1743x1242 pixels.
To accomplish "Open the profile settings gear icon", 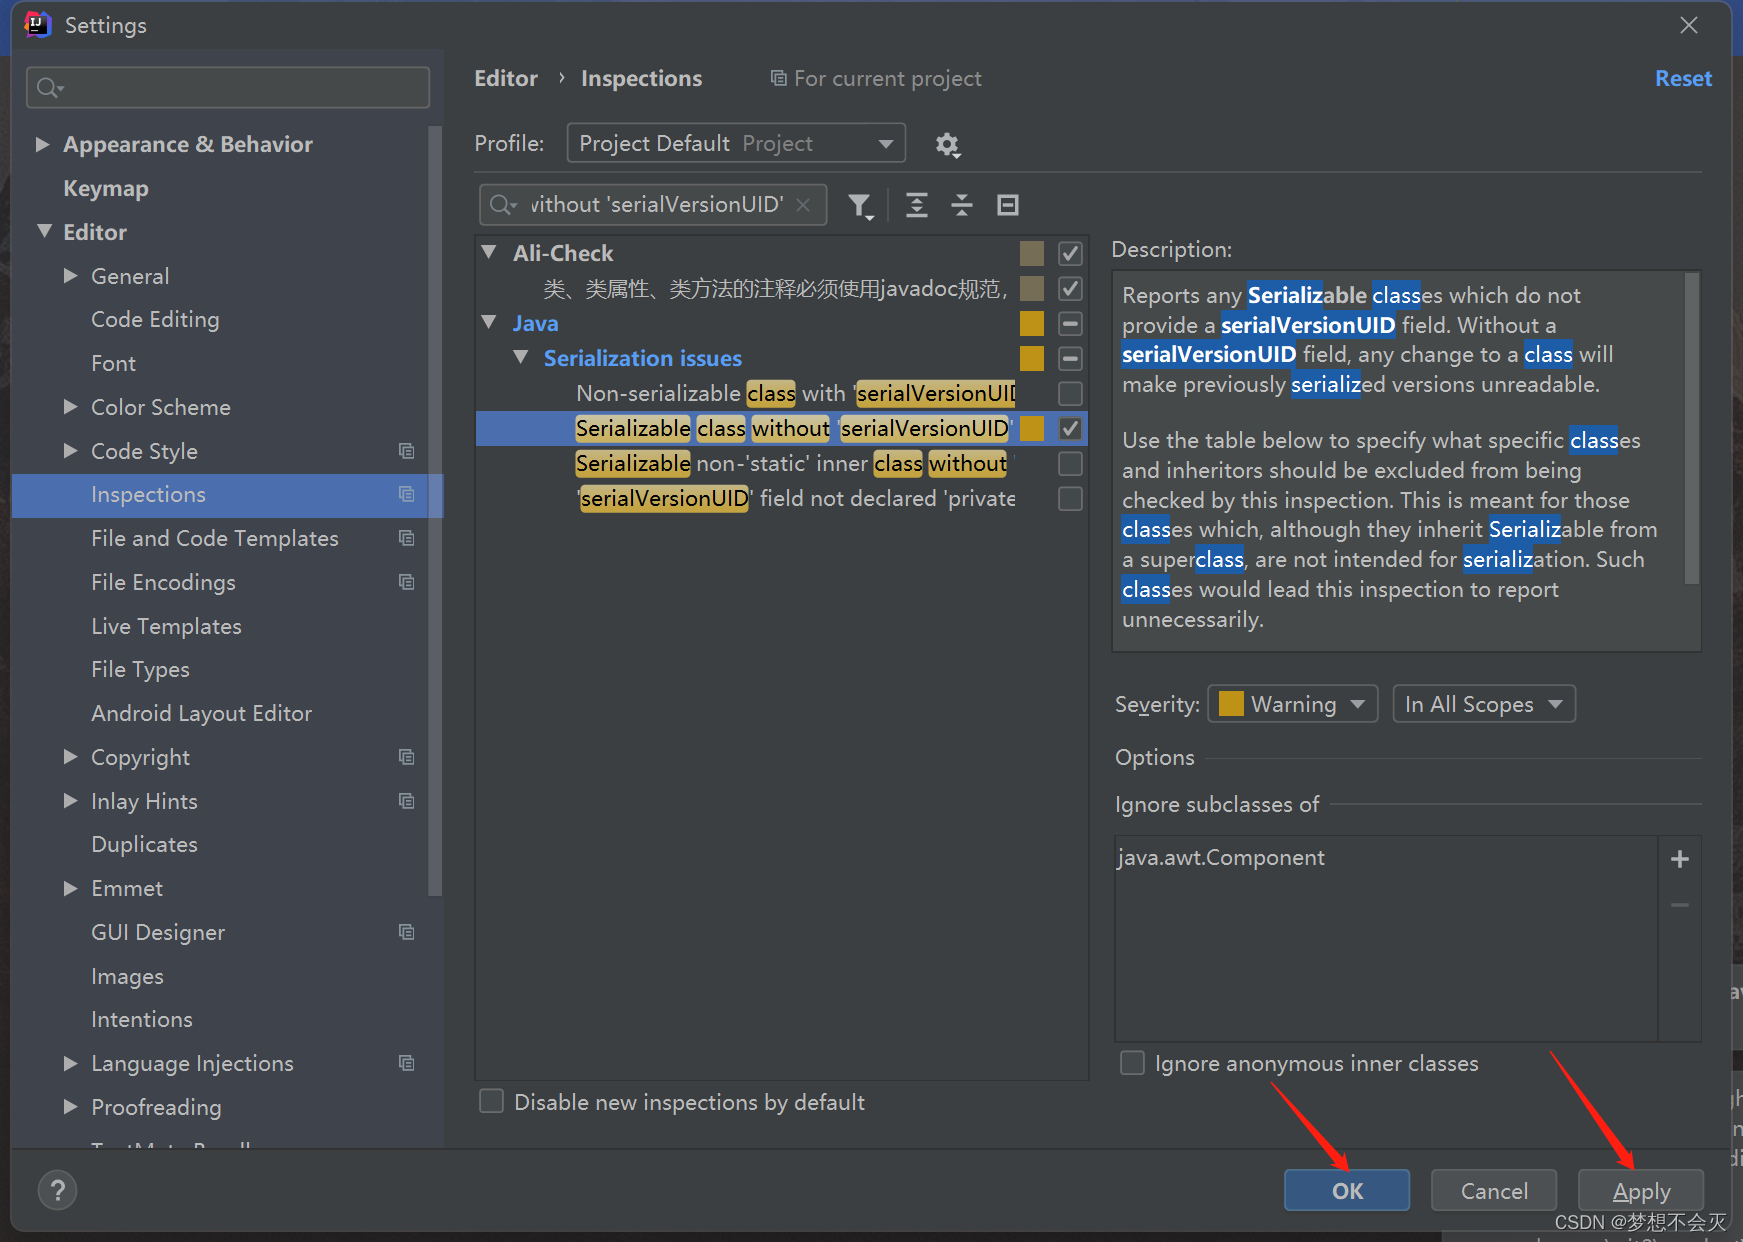I will pos(948,145).
